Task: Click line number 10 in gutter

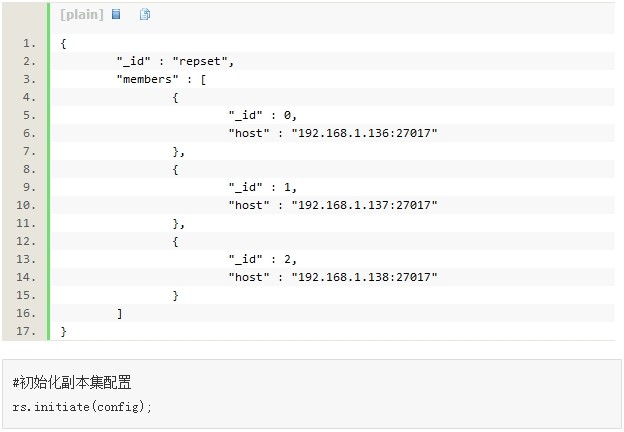Action: [26, 205]
